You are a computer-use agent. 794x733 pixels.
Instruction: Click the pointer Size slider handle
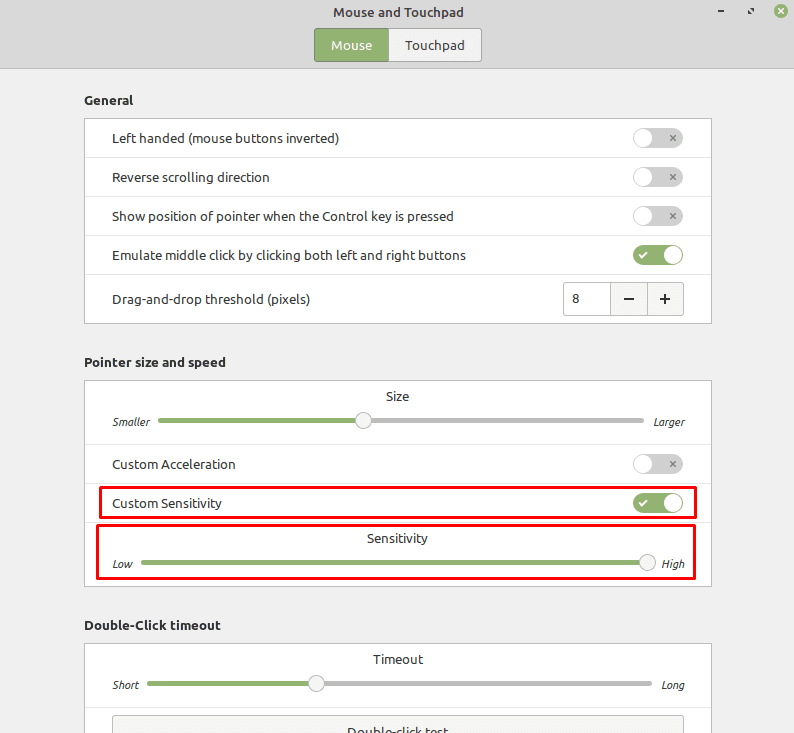pos(363,421)
